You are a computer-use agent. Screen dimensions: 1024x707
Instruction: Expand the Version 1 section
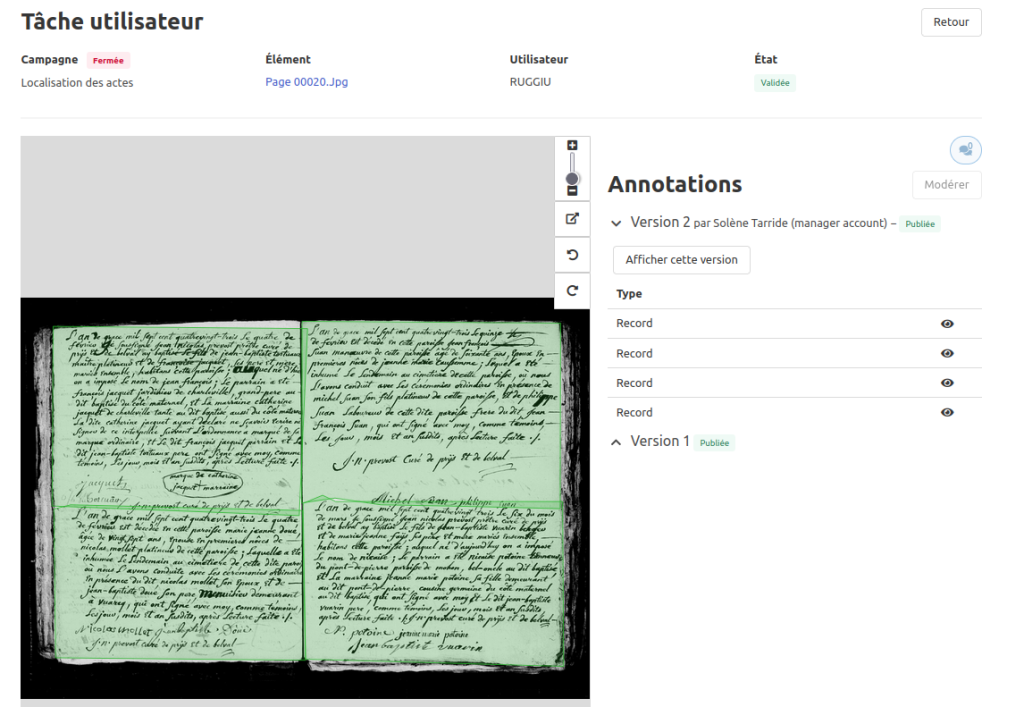(x=616, y=442)
